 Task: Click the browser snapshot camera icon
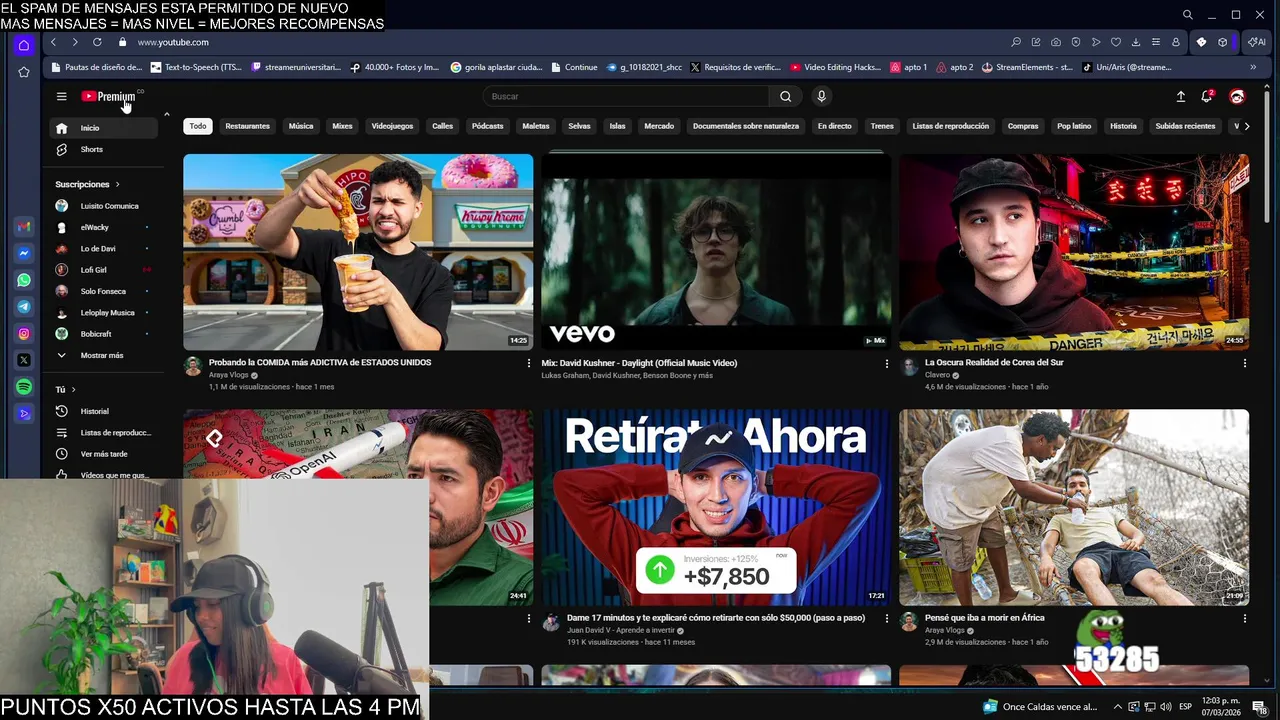1056,42
